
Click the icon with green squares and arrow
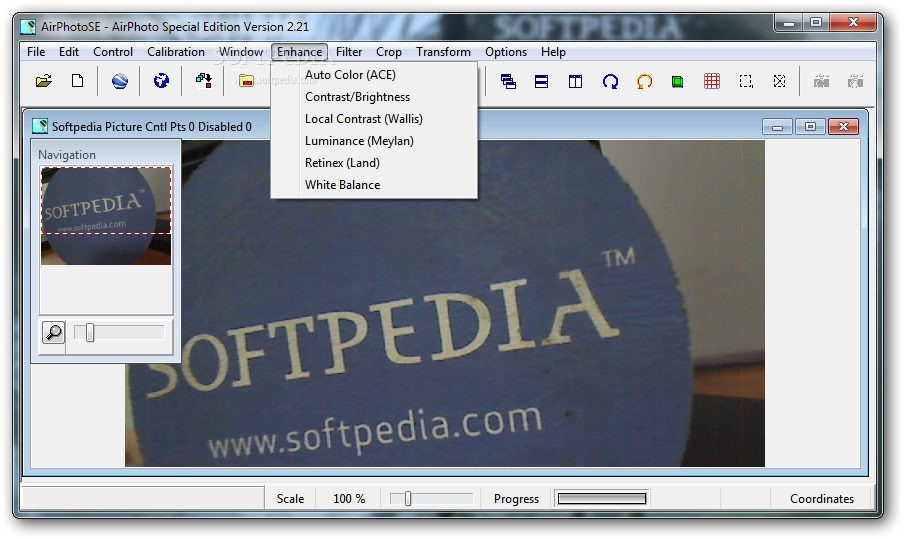(x=204, y=81)
